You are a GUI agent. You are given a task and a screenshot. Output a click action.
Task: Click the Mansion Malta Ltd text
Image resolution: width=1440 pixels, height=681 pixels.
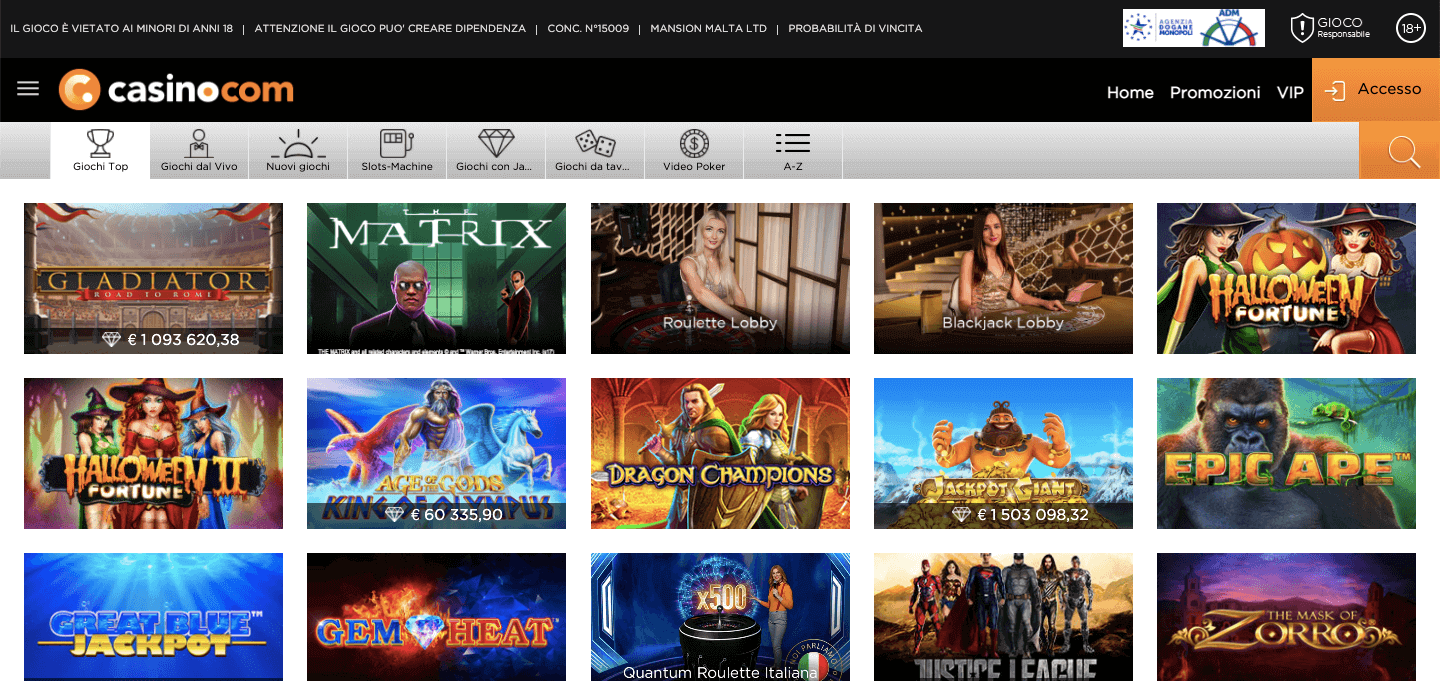(x=708, y=28)
